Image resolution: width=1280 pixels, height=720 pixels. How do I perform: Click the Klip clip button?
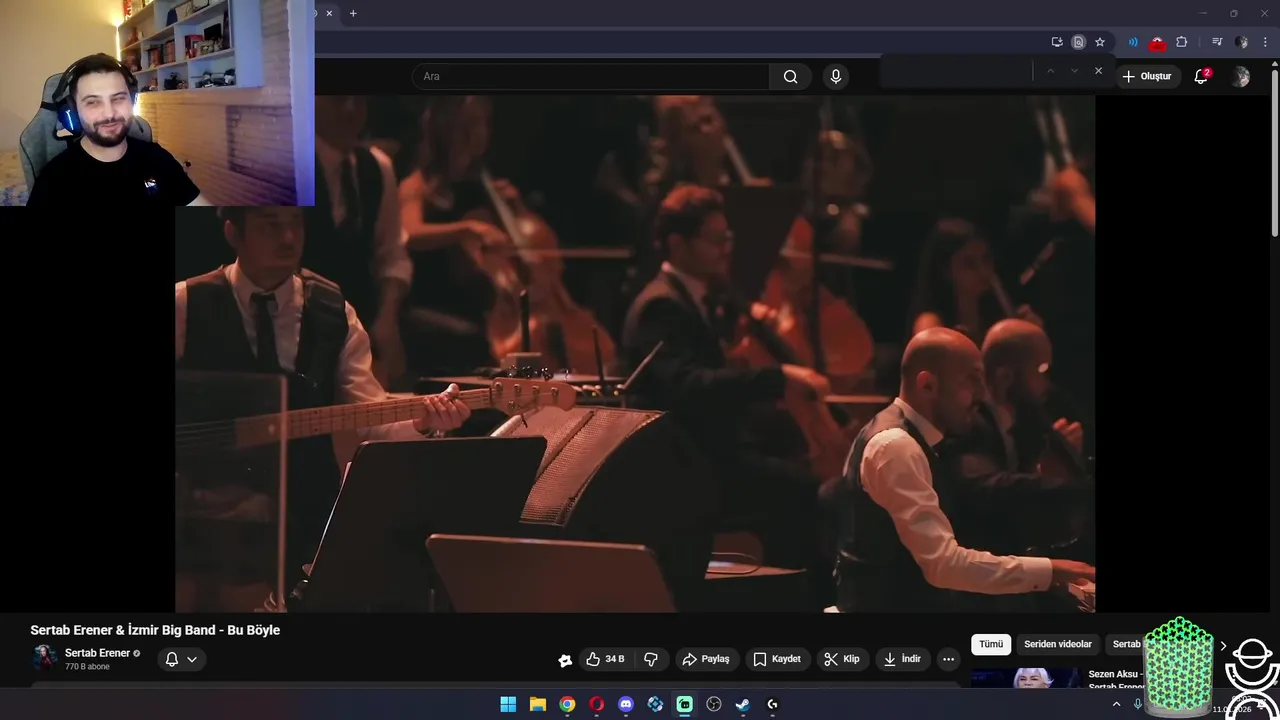point(842,659)
